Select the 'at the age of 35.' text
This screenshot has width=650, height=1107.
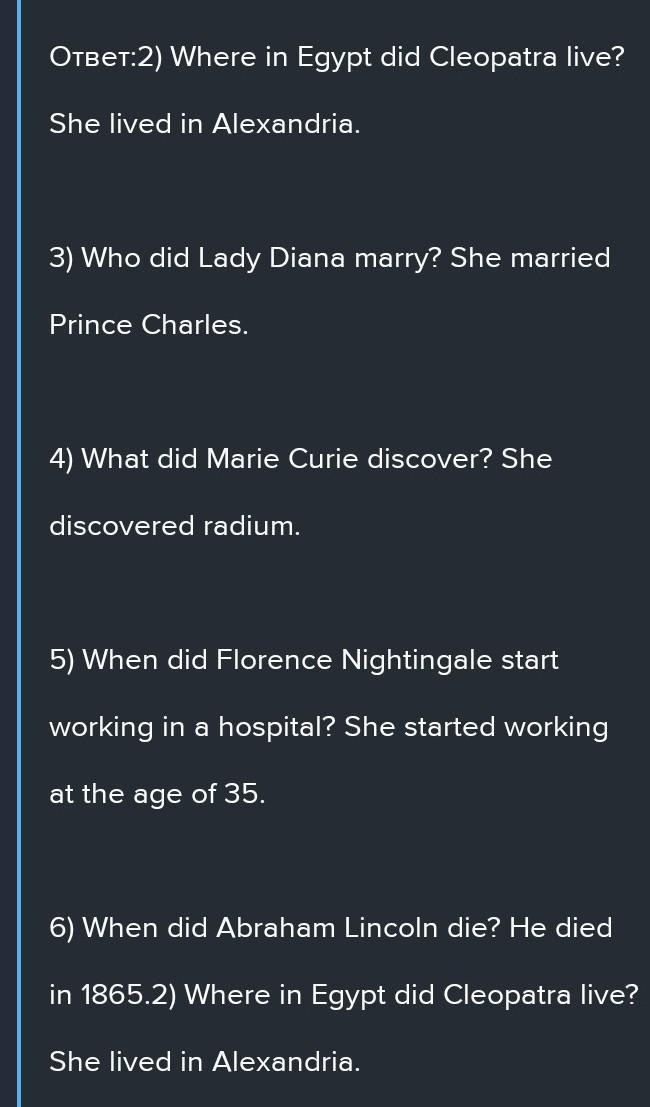tap(157, 794)
